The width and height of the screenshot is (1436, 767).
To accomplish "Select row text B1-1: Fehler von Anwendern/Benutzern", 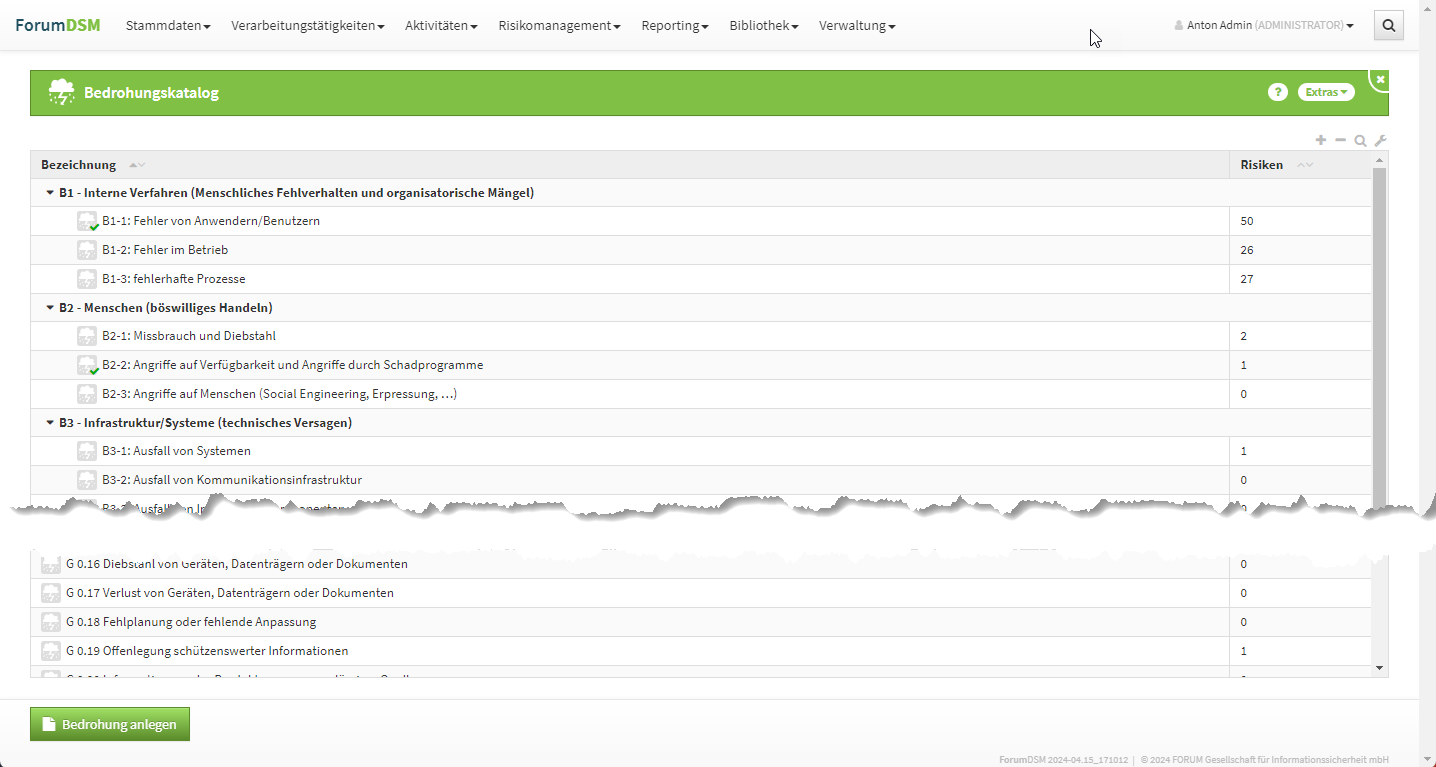I will (x=211, y=221).
